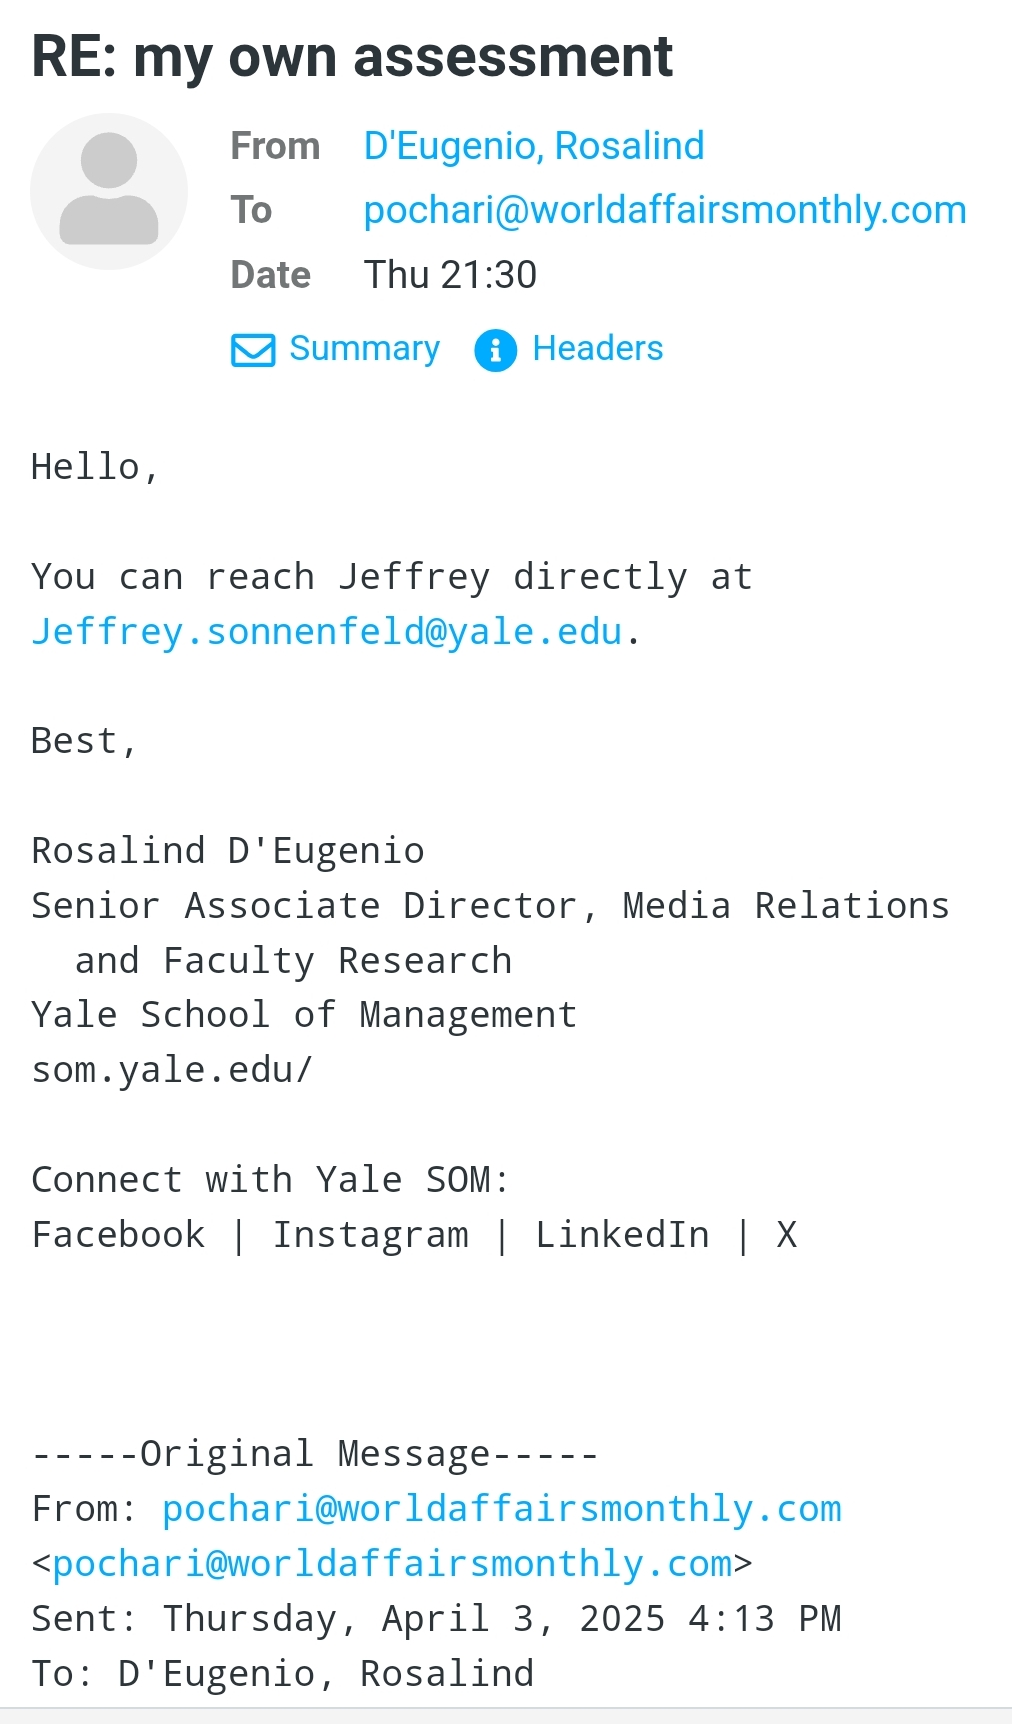Click the Yale School of Management line

[x=304, y=1015]
